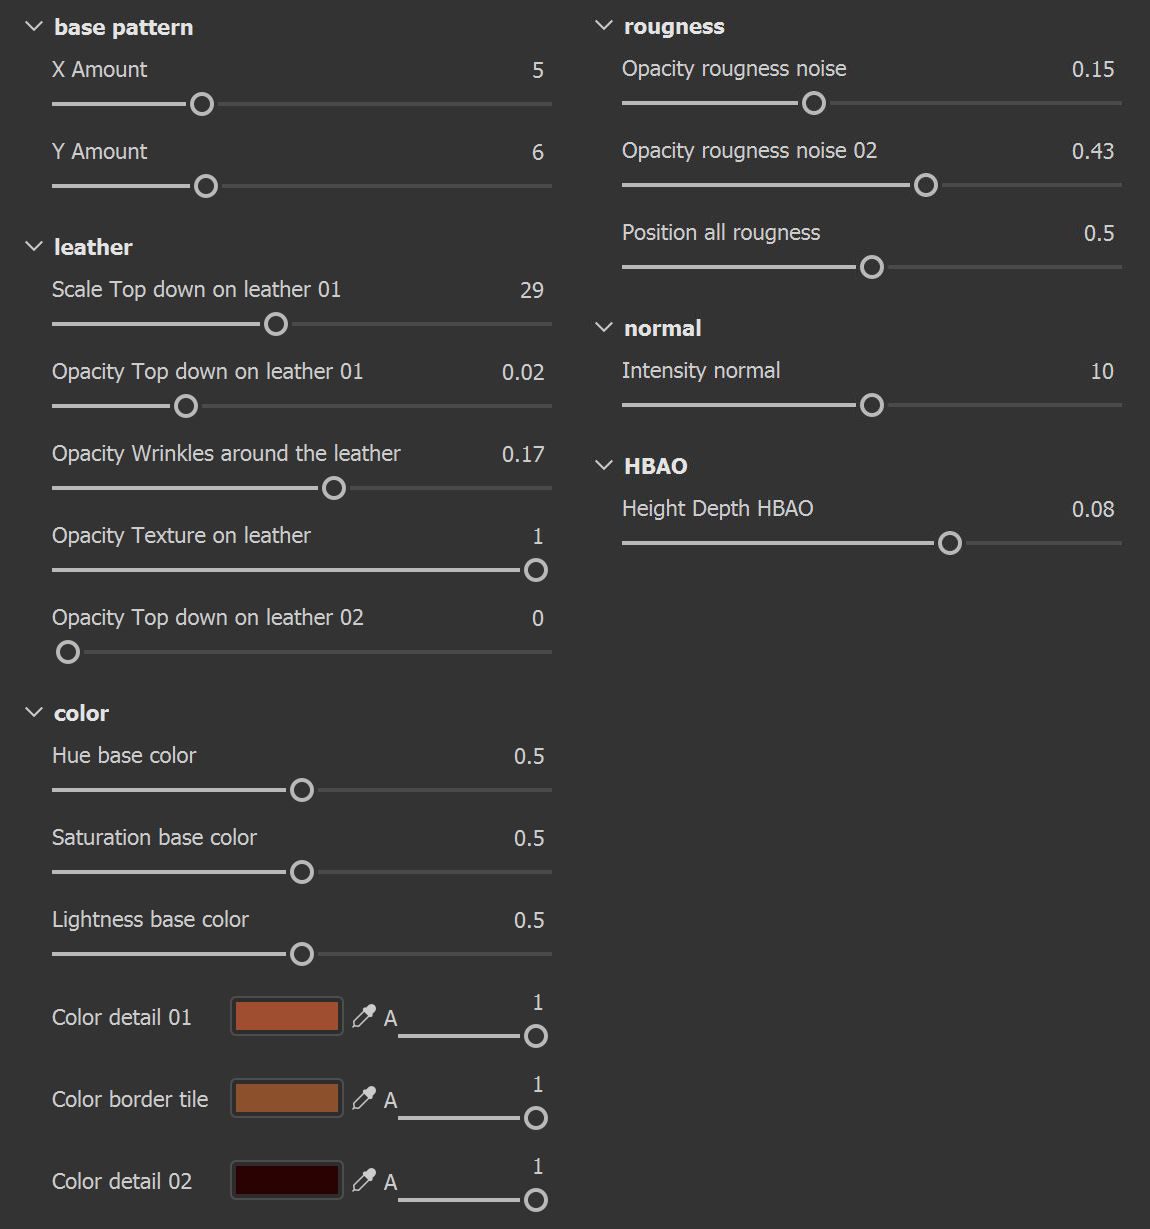The width and height of the screenshot is (1150, 1229).
Task: Click the Scale Top down value 29
Action: point(532,290)
